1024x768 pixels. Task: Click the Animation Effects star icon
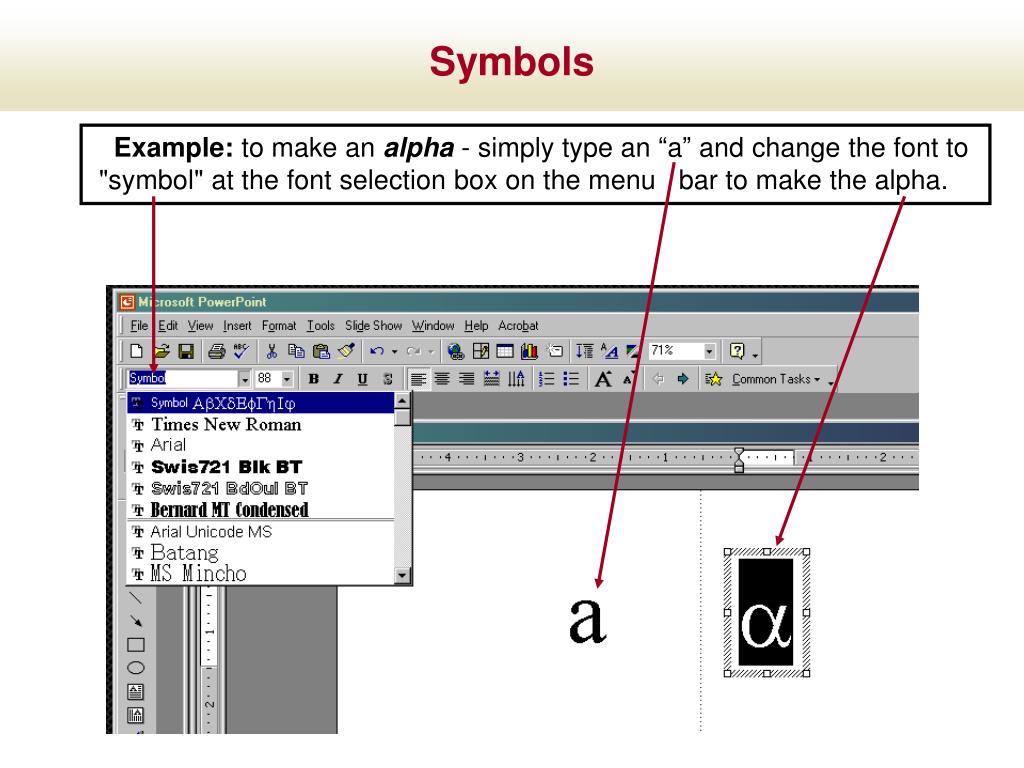(x=713, y=379)
